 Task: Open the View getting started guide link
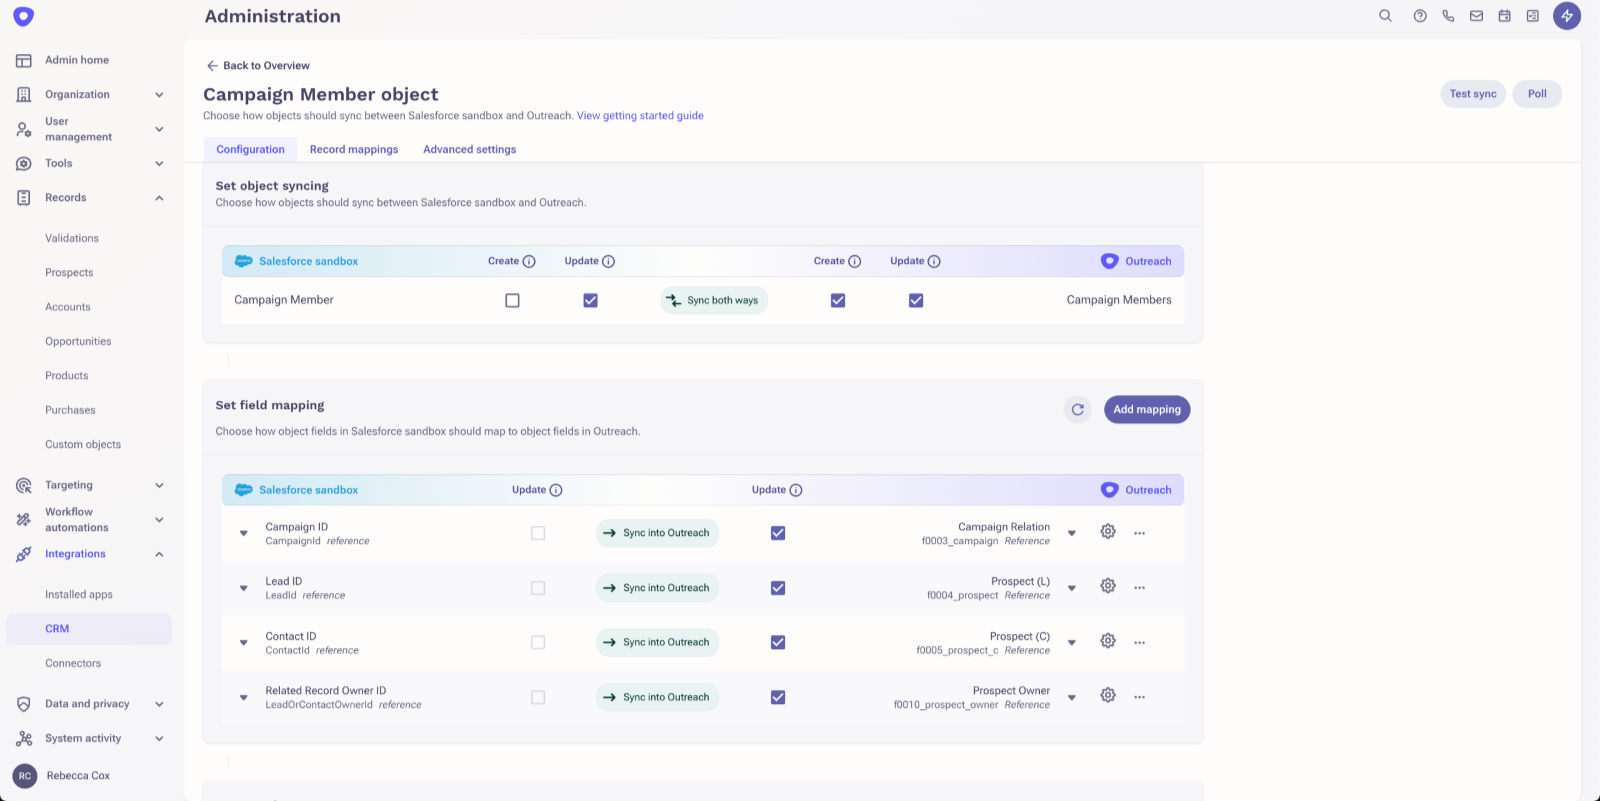tap(640, 116)
